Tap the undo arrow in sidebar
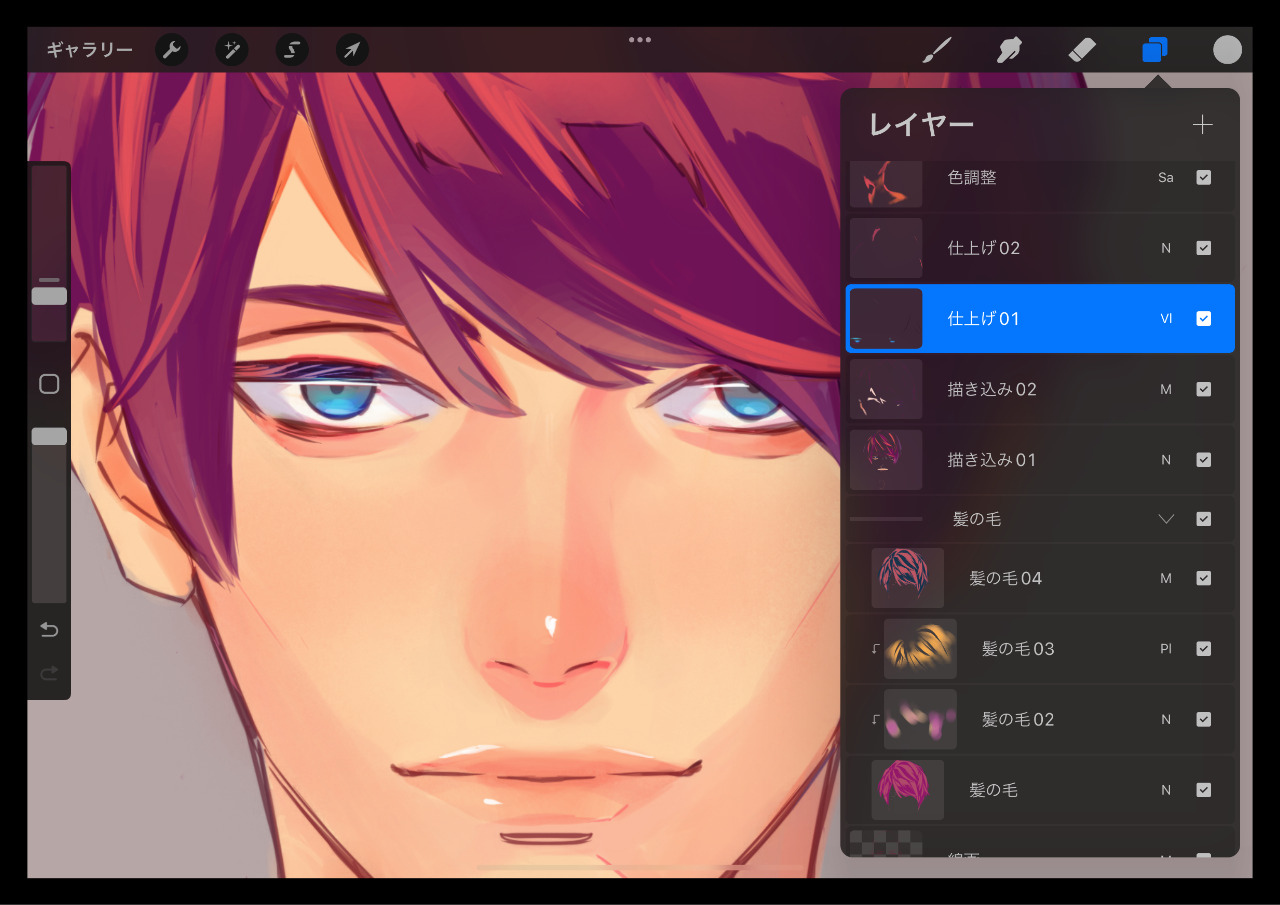1280x905 pixels. click(49, 630)
